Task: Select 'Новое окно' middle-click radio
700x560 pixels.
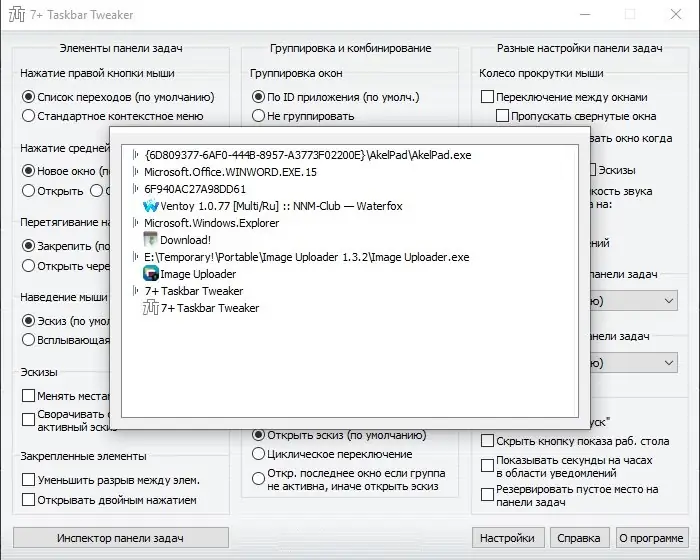Action: 28,171
